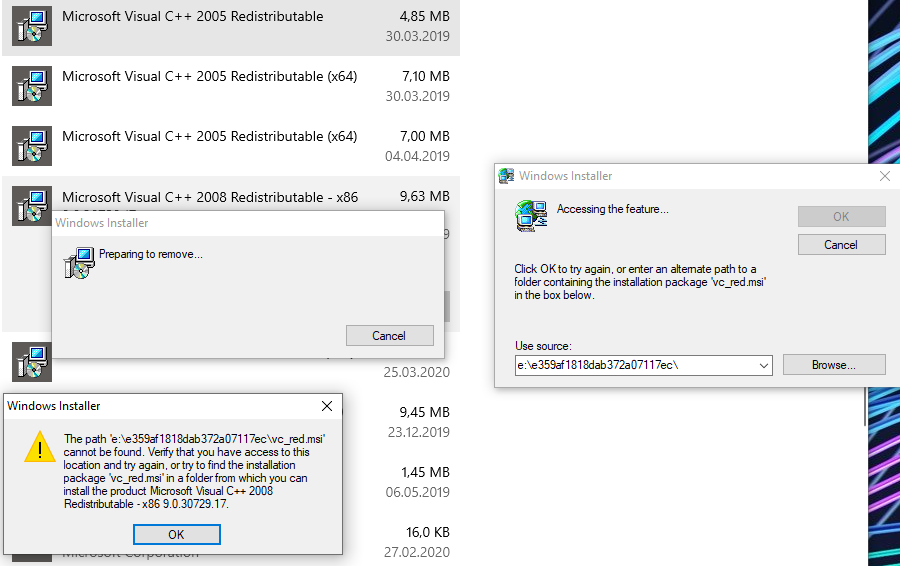Click installer icon of 7,10 MB Visual C++ 2005 (x64)
900x566 pixels.
coord(32,86)
